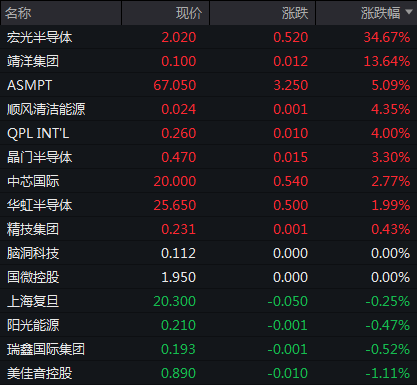Click ASMPT price 67.050

(175, 85)
